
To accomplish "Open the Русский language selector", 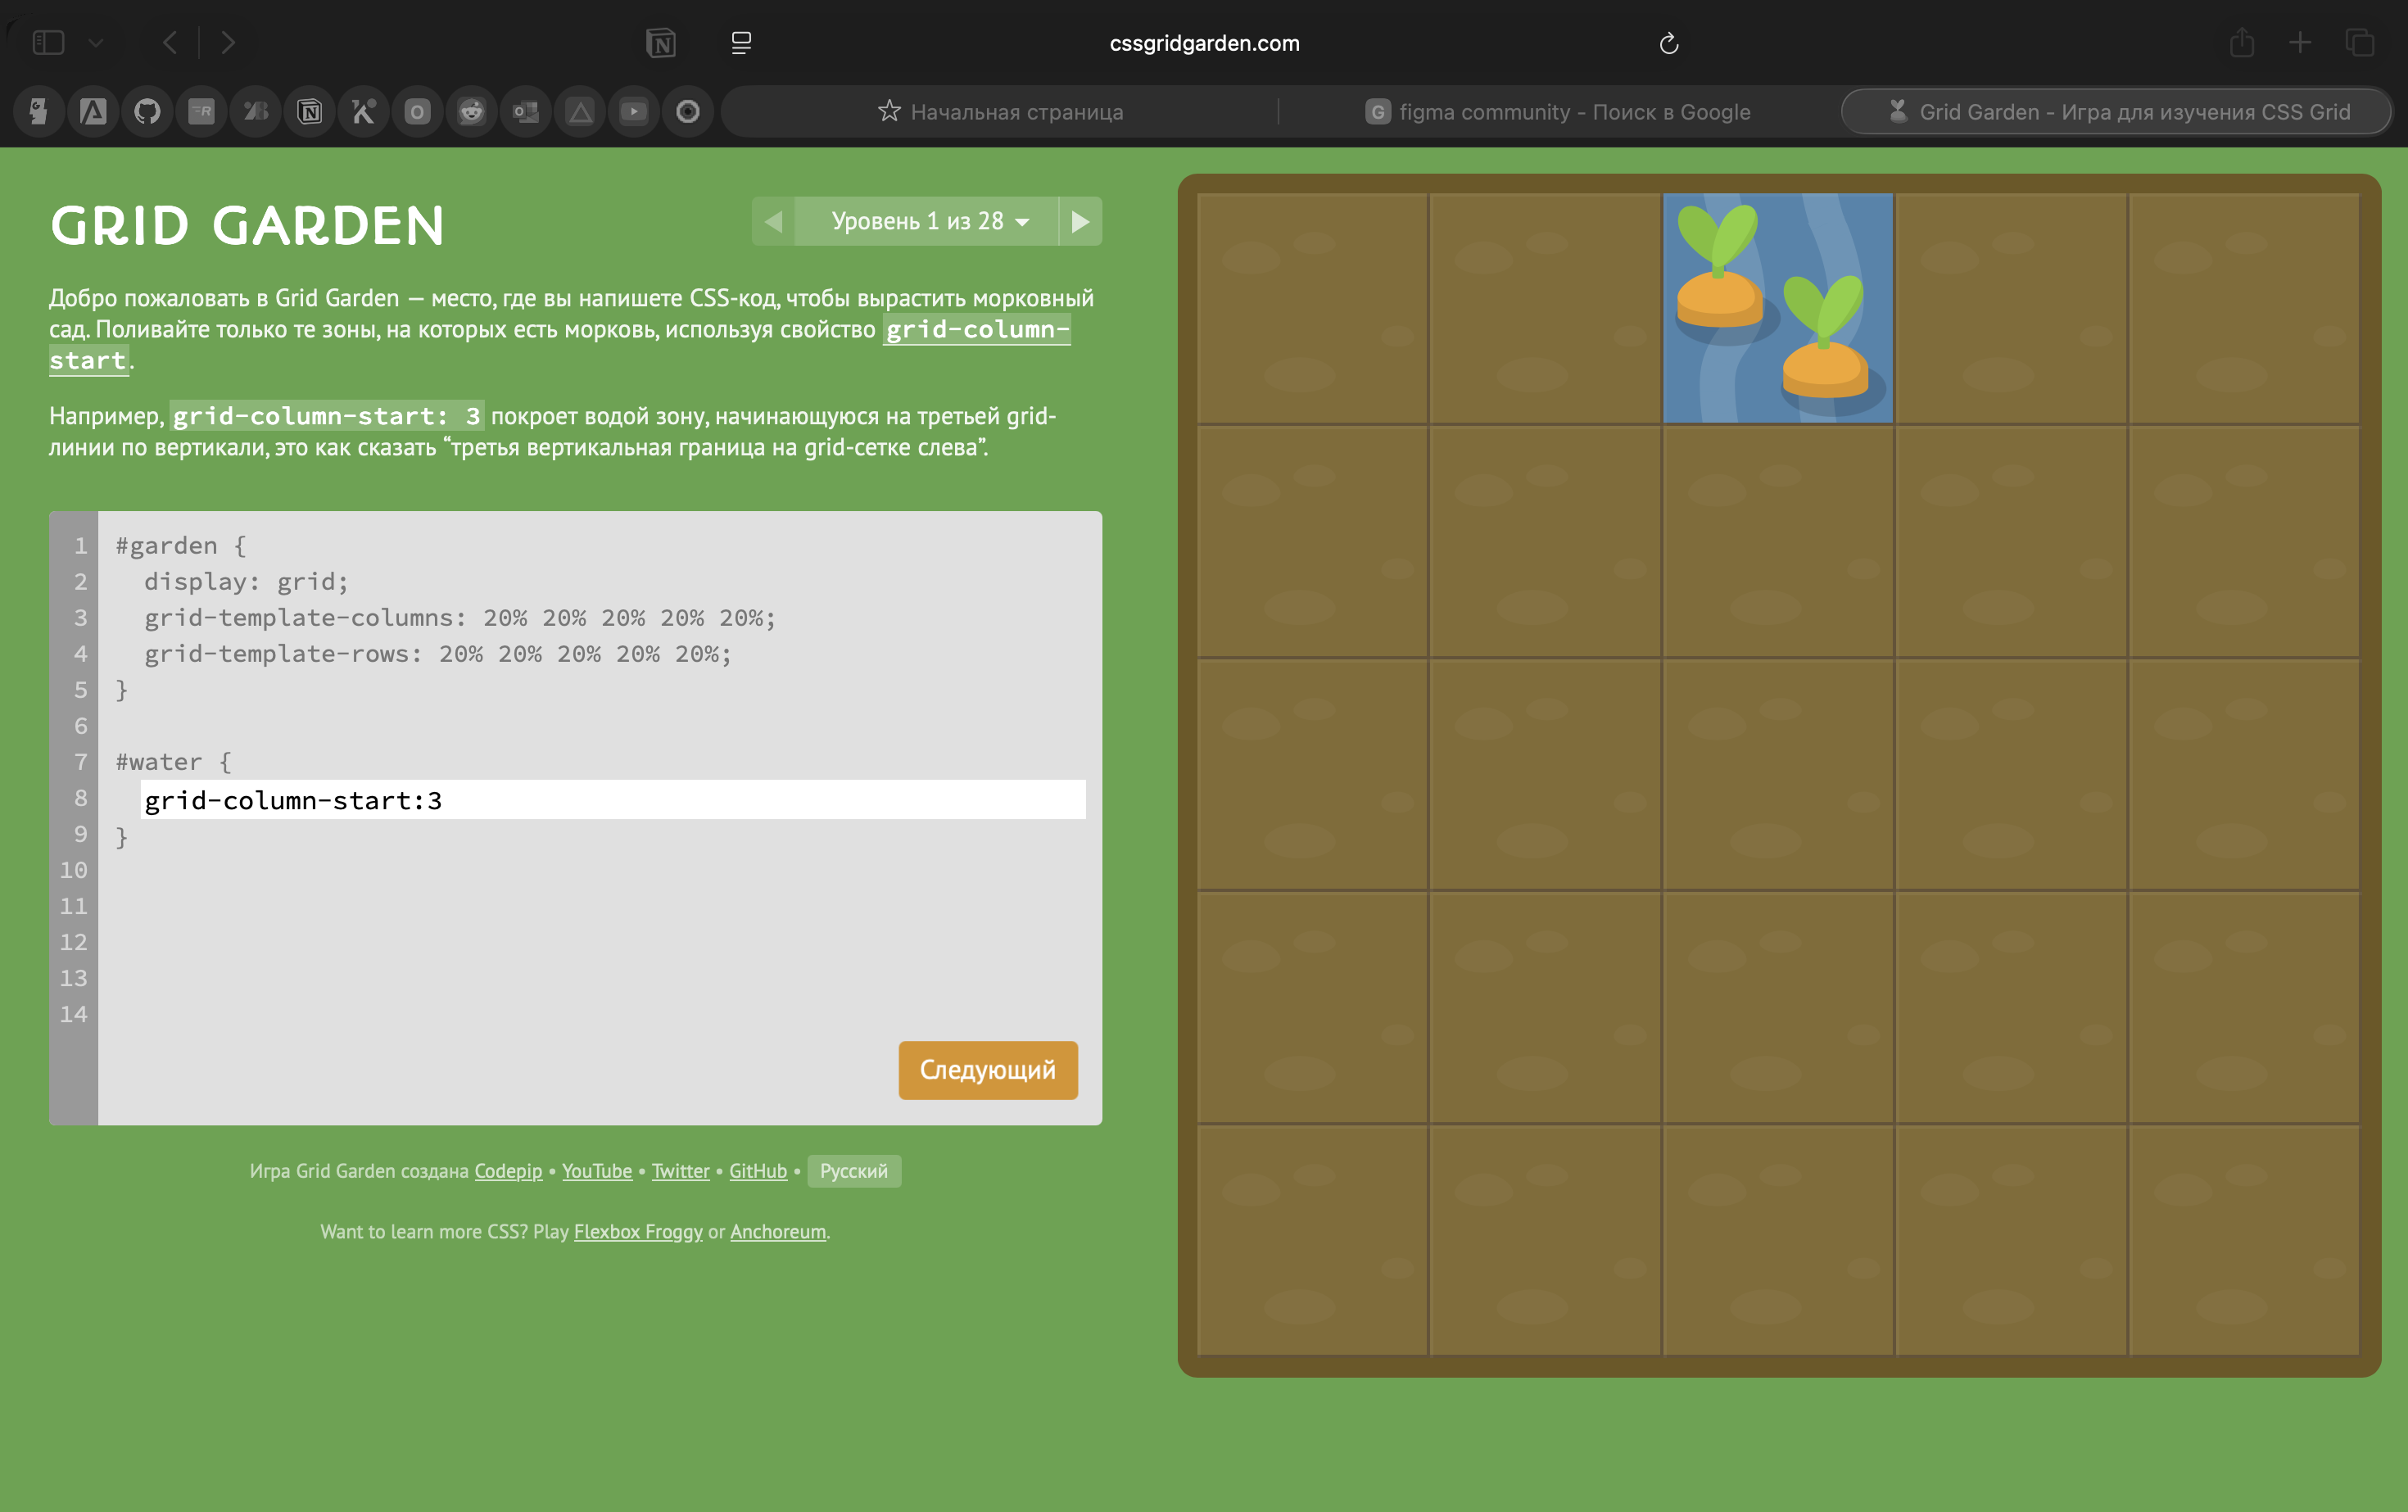I will tap(853, 1171).
